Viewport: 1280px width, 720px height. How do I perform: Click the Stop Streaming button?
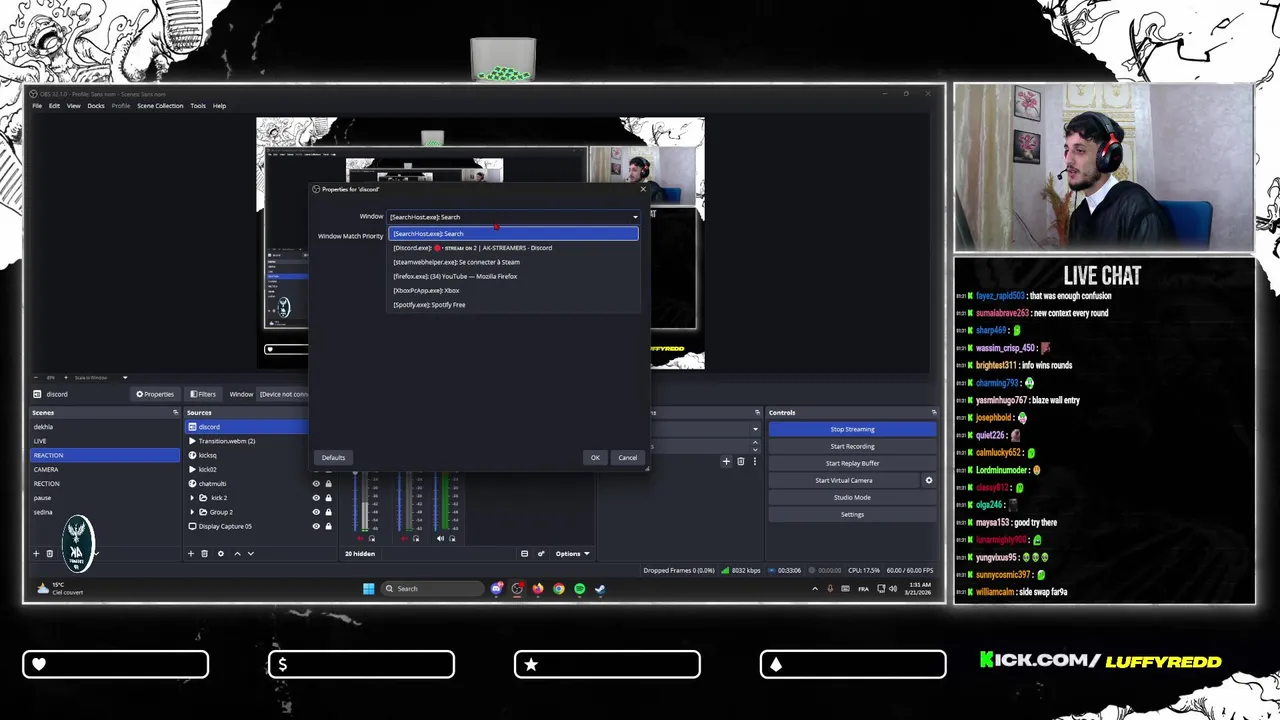point(852,429)
